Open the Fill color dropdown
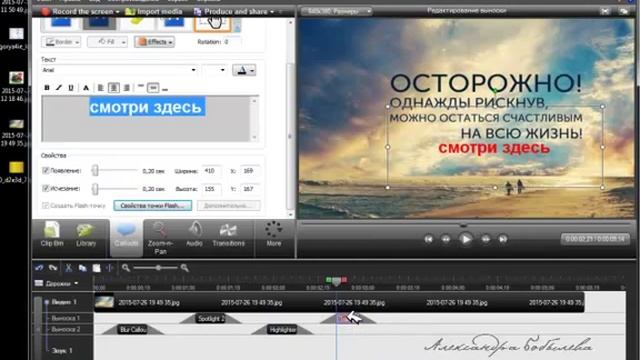Viewport: 640px width, 360px height. pyautogui.click(x=107, y=42)
